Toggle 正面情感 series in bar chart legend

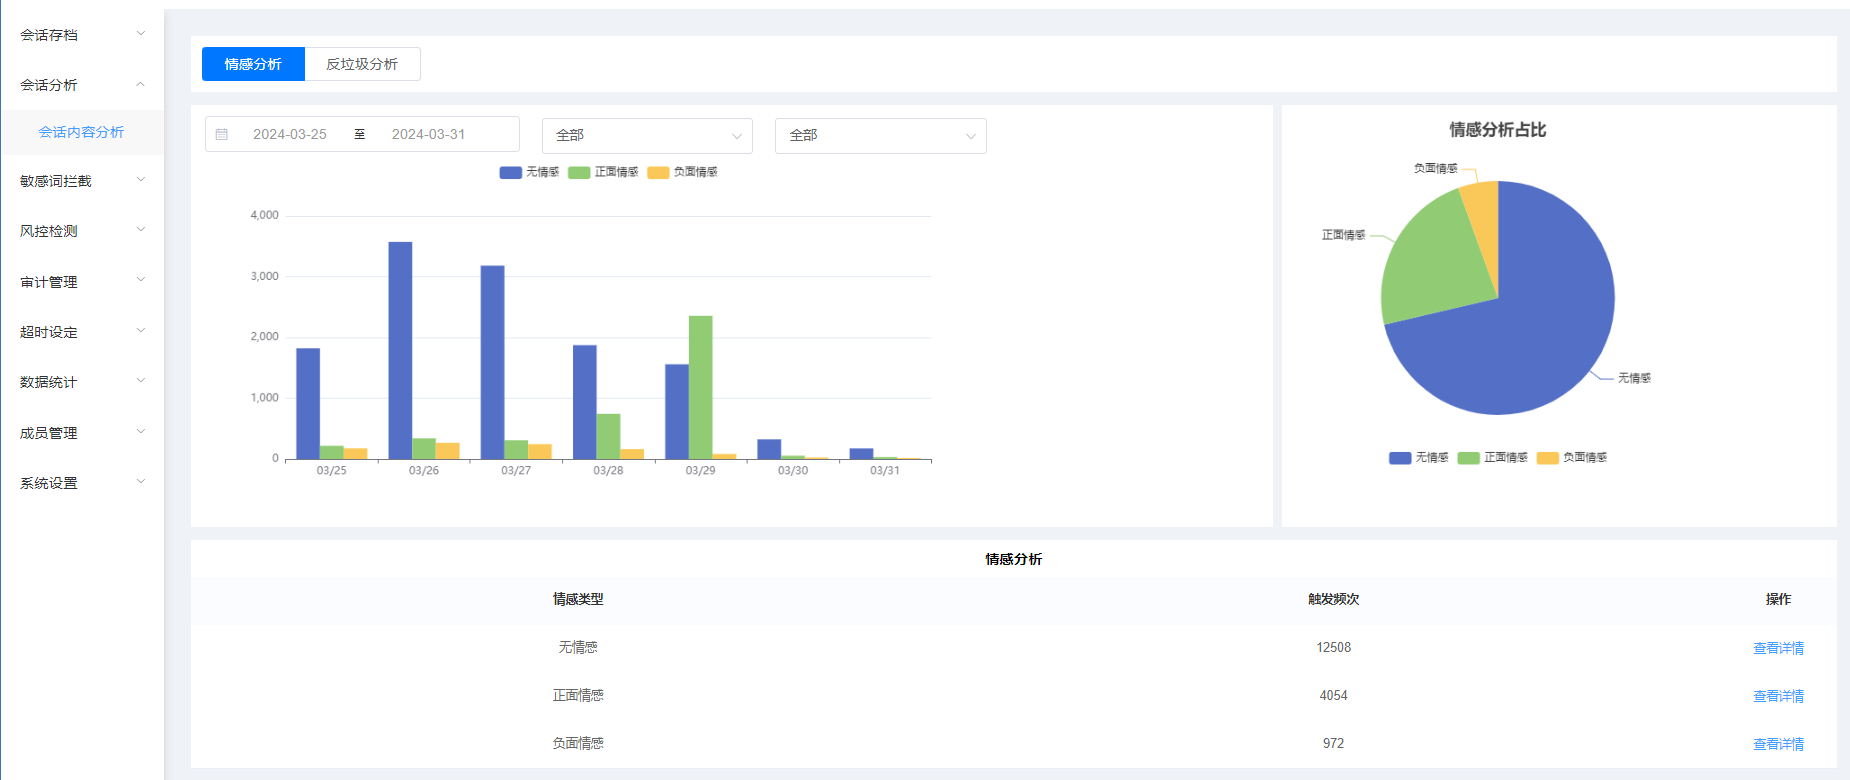603,172
